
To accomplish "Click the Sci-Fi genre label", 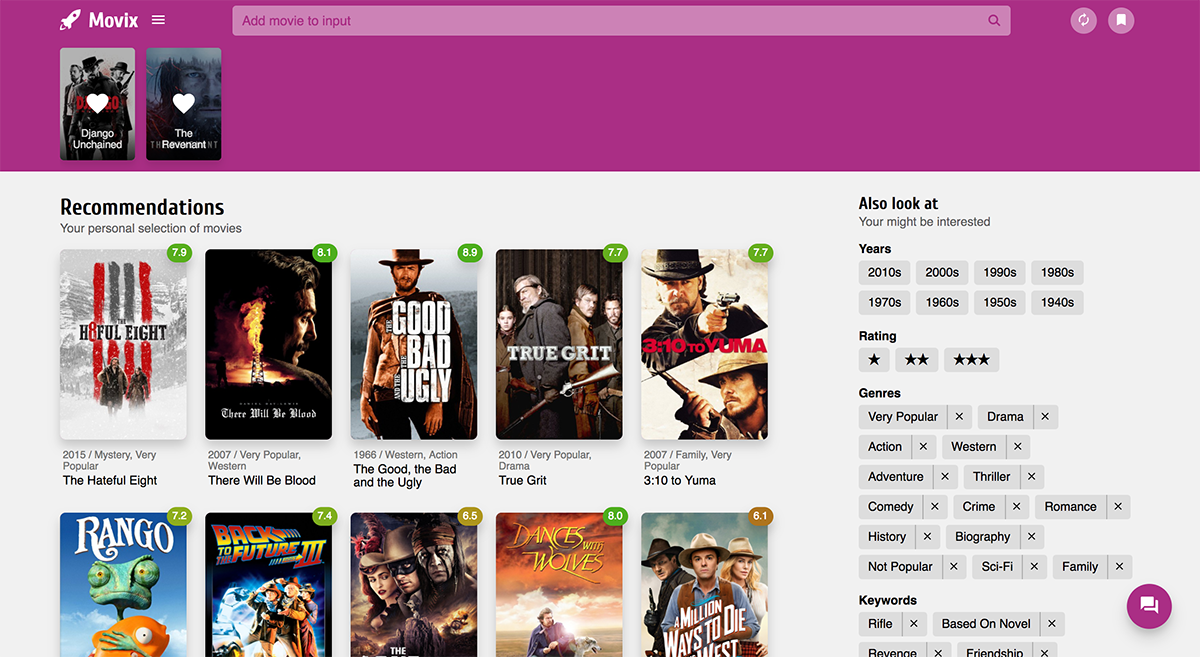I will [997, 567].
